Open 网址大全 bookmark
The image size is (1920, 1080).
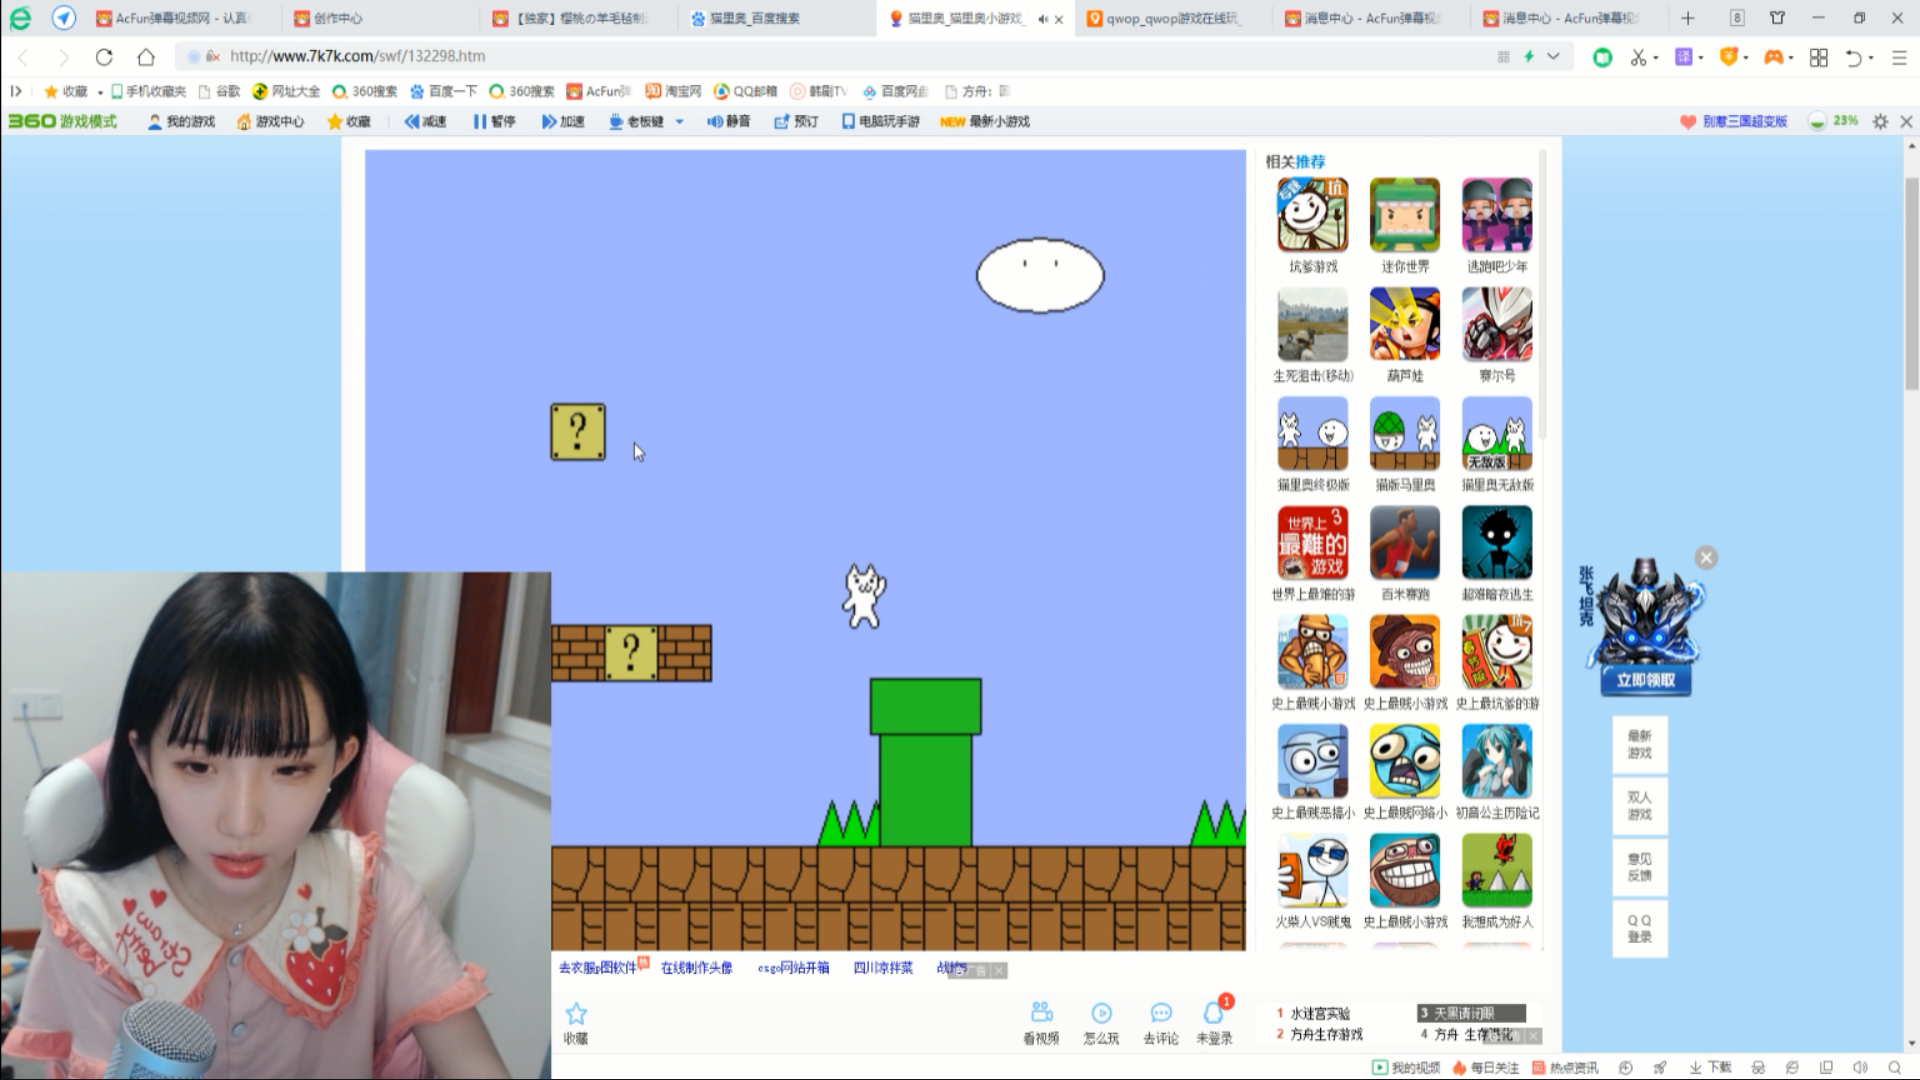point(286,91)
